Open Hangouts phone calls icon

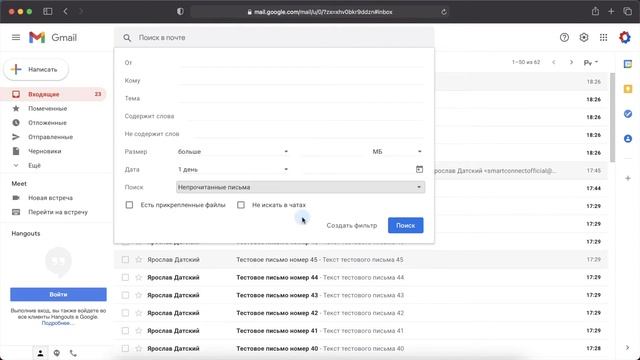point(73,353)
